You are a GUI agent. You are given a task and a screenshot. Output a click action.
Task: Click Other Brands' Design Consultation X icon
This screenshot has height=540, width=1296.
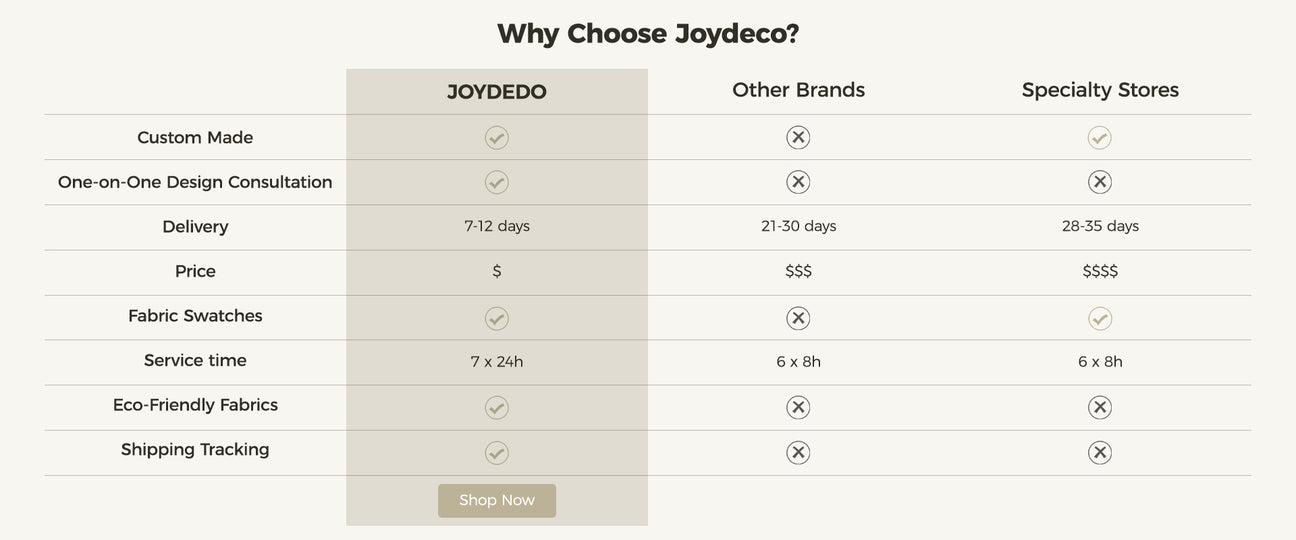coord(798,182)
